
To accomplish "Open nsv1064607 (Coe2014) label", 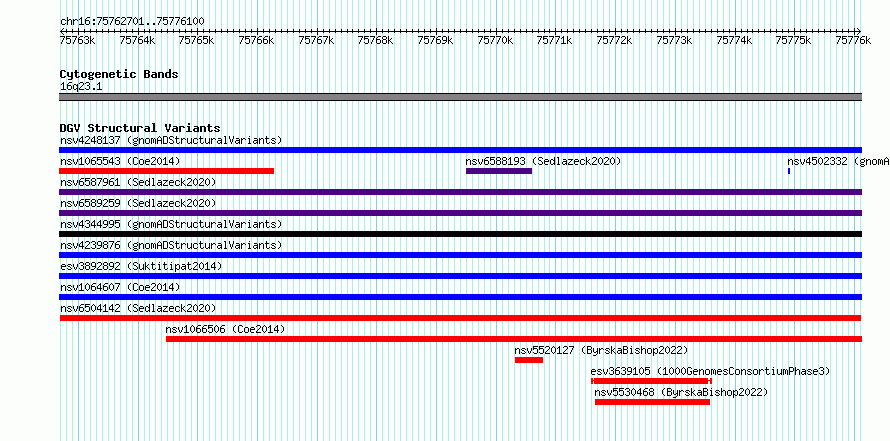I will [x=120, y=287].
